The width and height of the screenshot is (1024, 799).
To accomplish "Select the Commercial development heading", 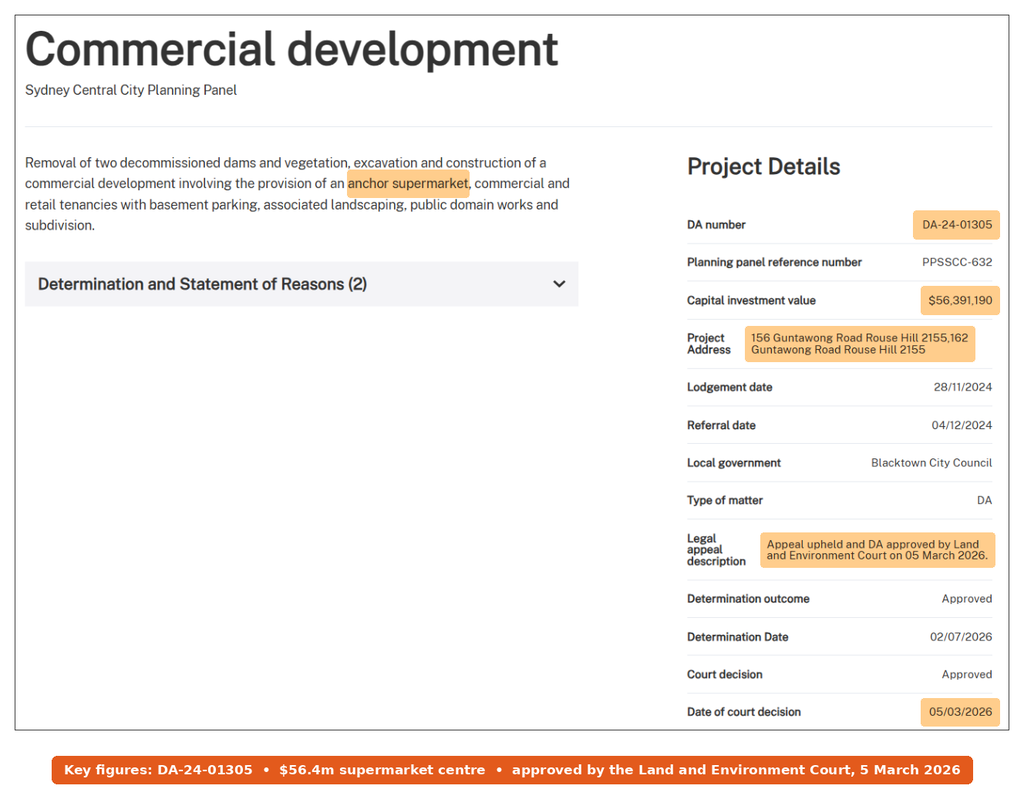I will click(291, 50).
